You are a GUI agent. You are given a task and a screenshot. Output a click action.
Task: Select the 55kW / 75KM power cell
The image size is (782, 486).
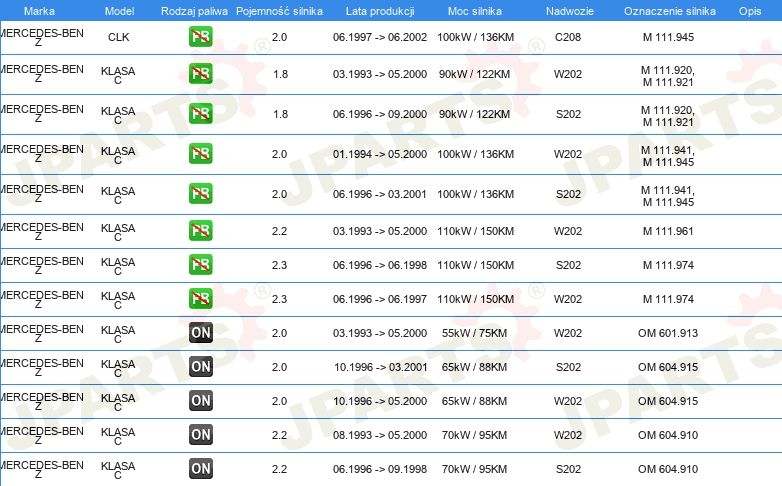coord(474,333)
